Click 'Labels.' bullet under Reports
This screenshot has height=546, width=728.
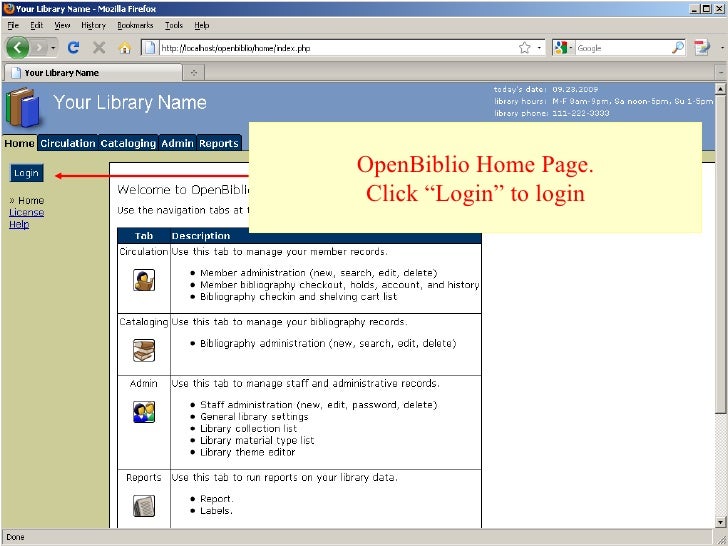[x=216, y=511]
